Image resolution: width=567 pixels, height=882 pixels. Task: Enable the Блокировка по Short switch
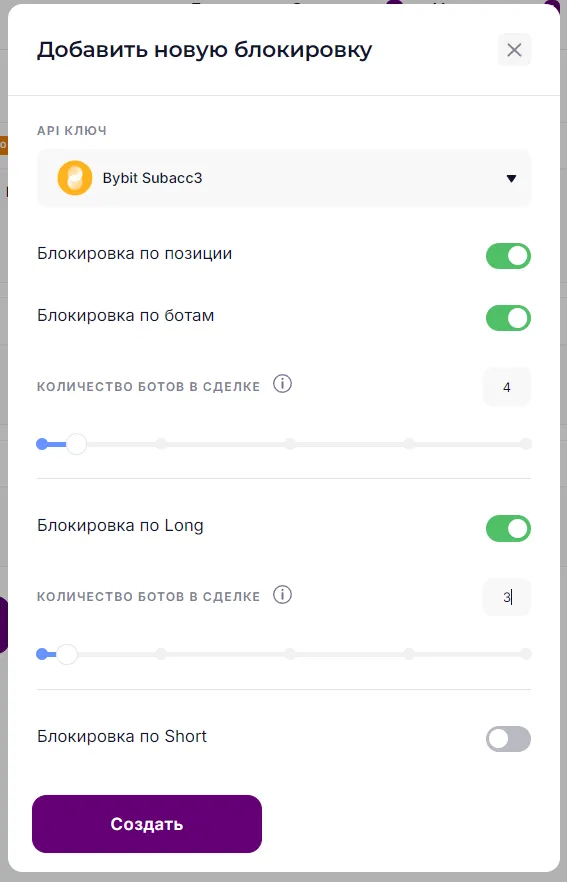tap(508, 739)
